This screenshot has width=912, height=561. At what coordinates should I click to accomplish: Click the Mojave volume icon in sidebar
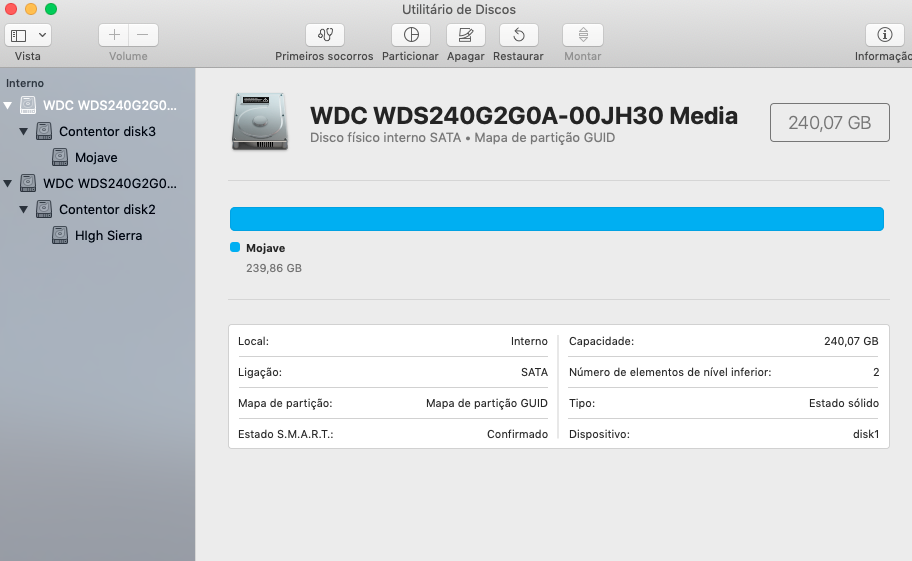coord(60,157)
